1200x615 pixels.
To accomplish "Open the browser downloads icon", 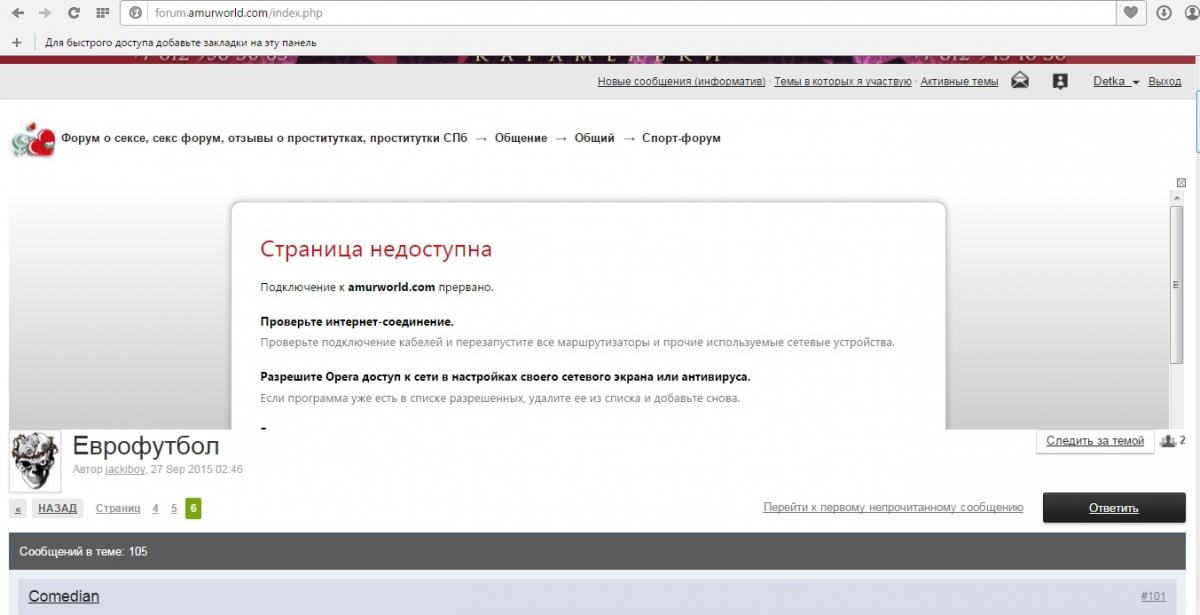I will pyautogui.click(x=1164, y=13).
